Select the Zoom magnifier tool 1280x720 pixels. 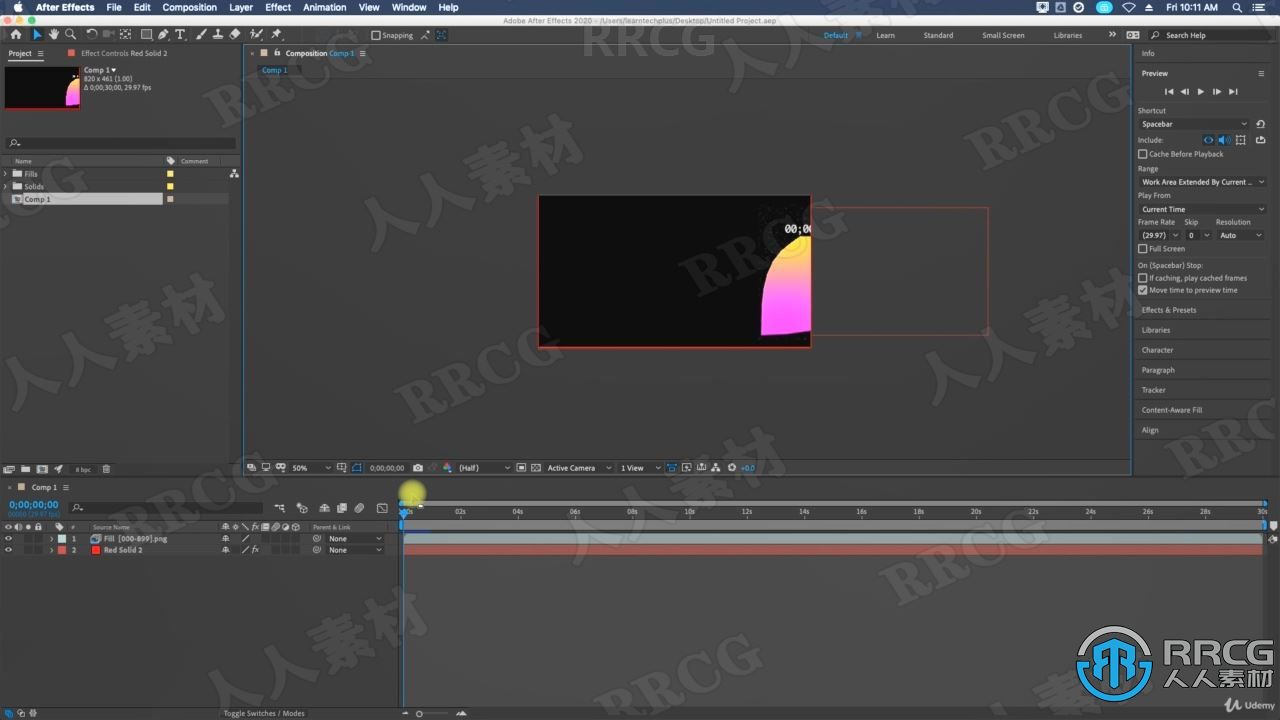(x=70, y=34)
